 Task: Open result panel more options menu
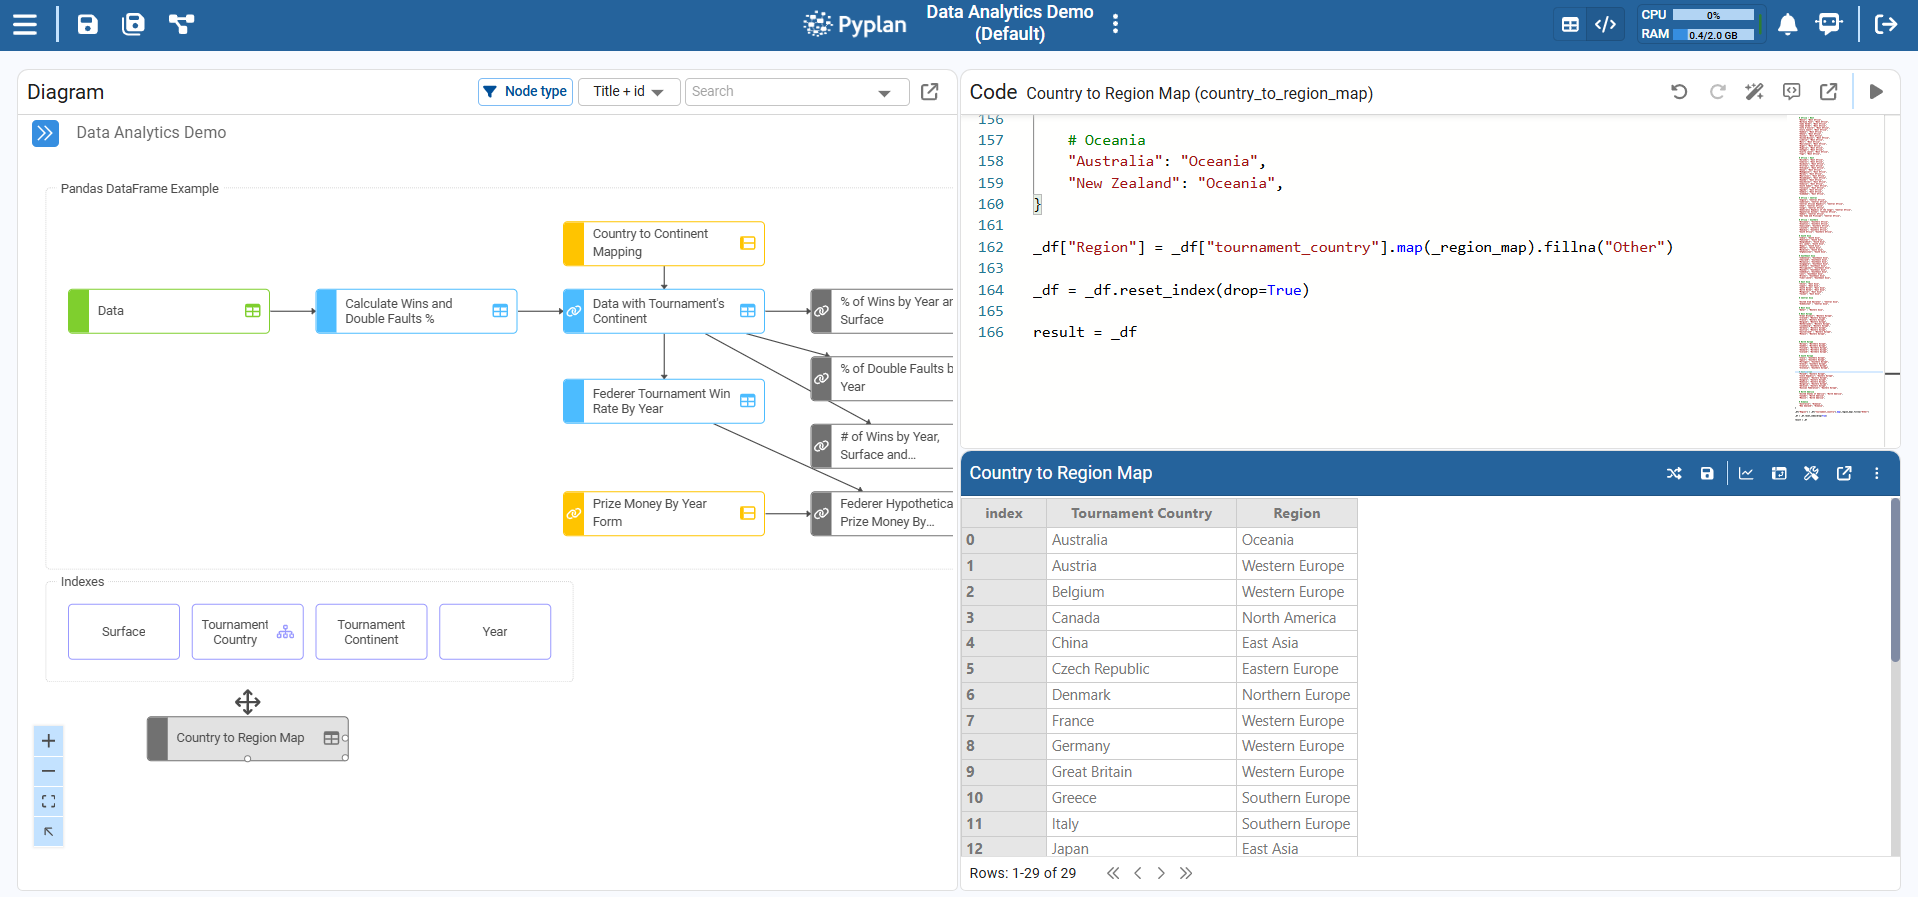point(1876,473)
